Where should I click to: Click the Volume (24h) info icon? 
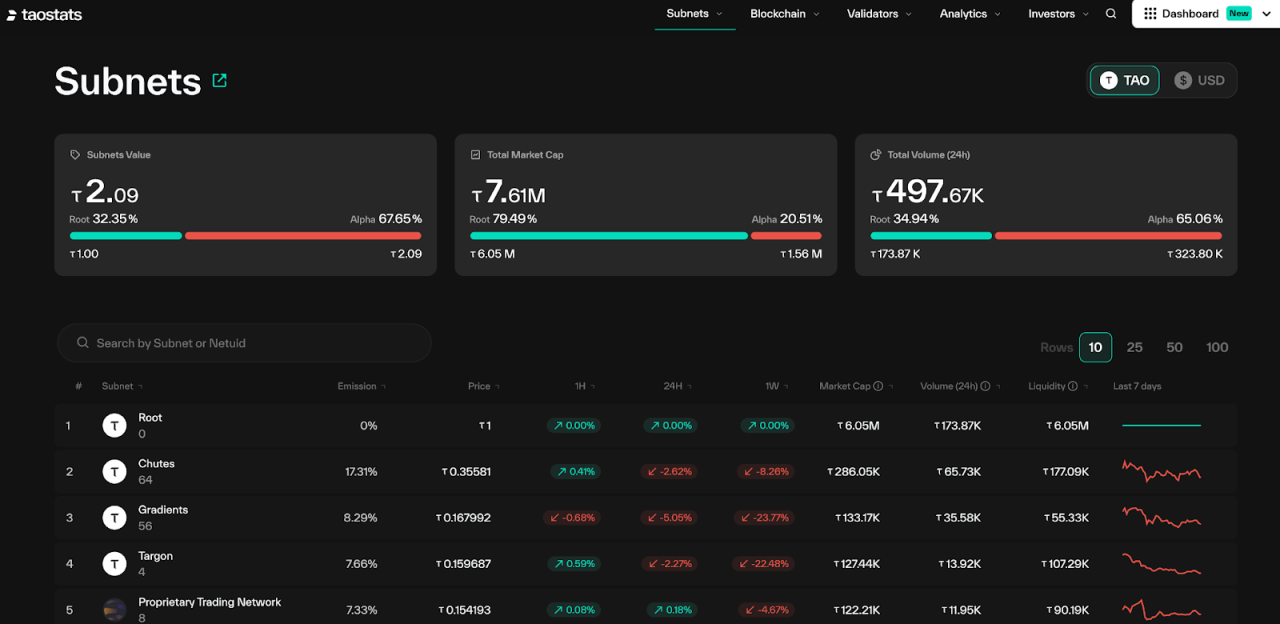click(x=985, y=386)
